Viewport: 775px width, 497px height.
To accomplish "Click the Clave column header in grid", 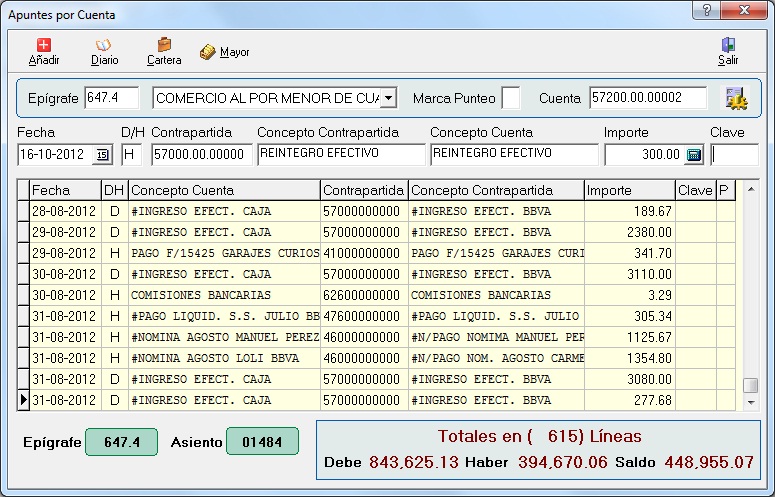I will (x=695, y=190).
